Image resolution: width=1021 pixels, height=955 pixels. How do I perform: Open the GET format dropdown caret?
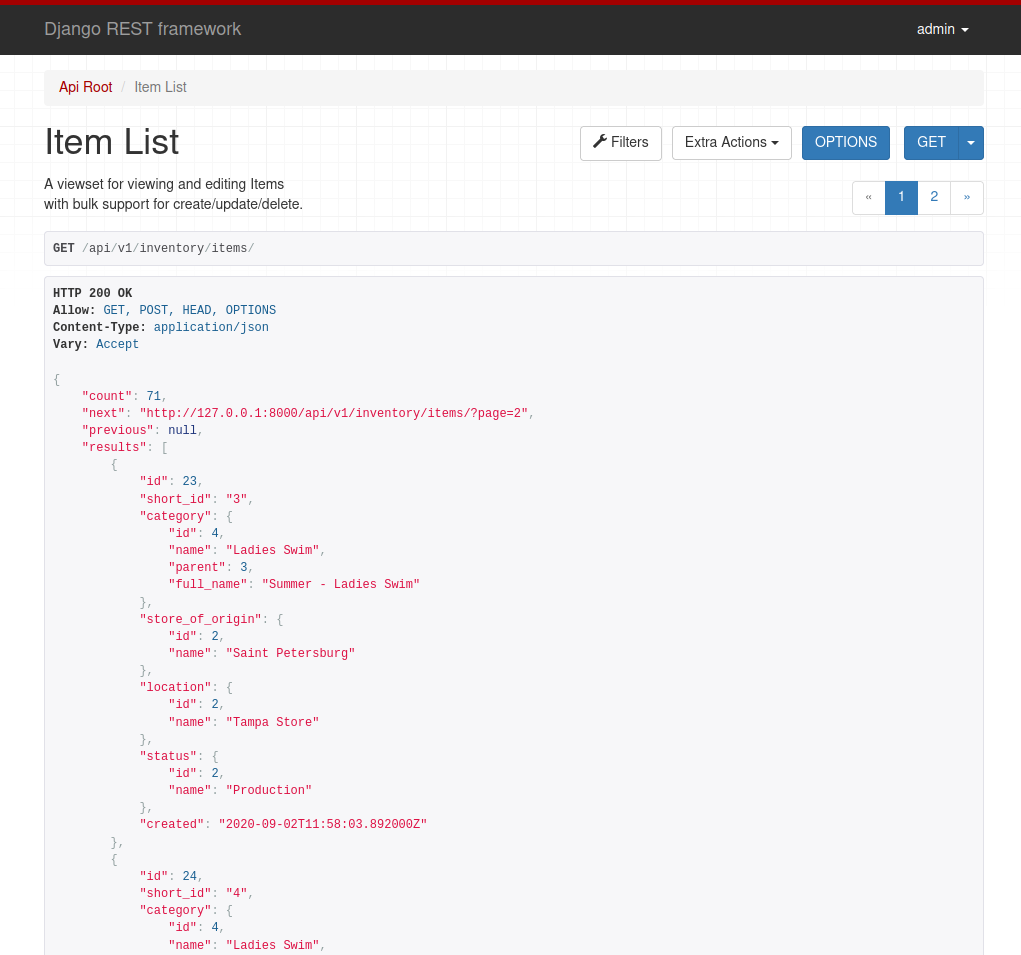pyautogui.click(x=970, y=142)
